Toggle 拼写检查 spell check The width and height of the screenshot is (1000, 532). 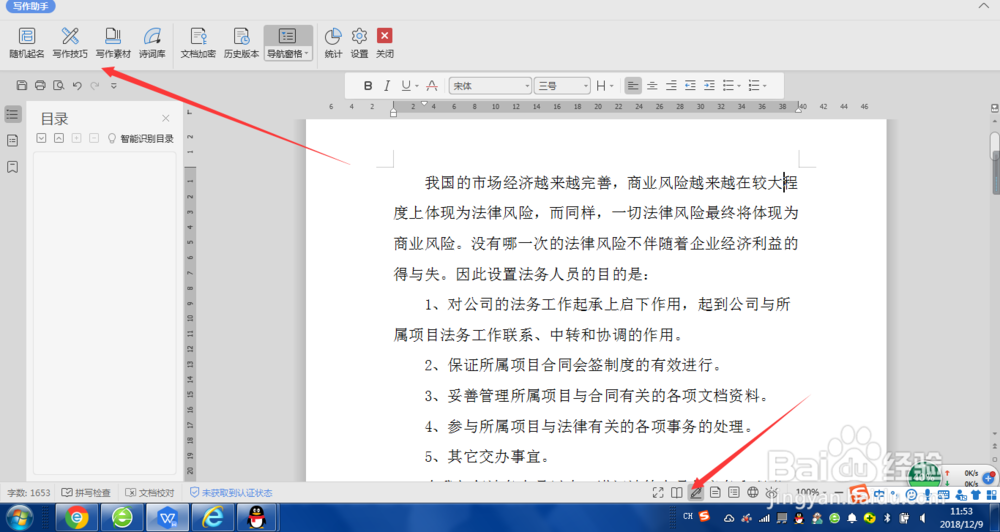[x=86, y=493]
